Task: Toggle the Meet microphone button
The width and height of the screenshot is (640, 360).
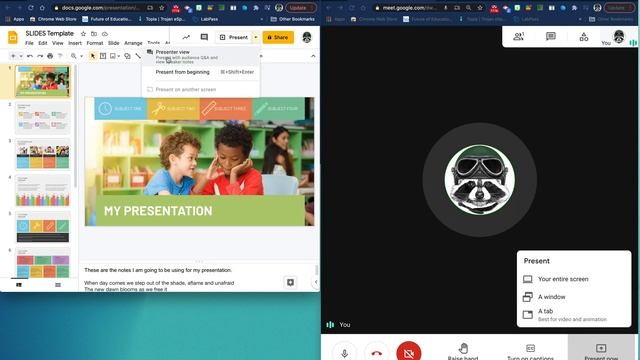Action: [x=344, y=353]
